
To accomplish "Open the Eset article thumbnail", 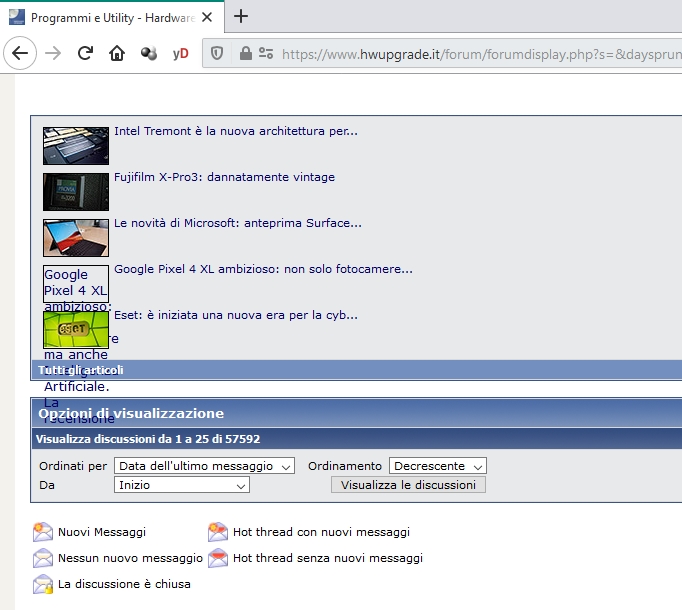I will (76, 329).
